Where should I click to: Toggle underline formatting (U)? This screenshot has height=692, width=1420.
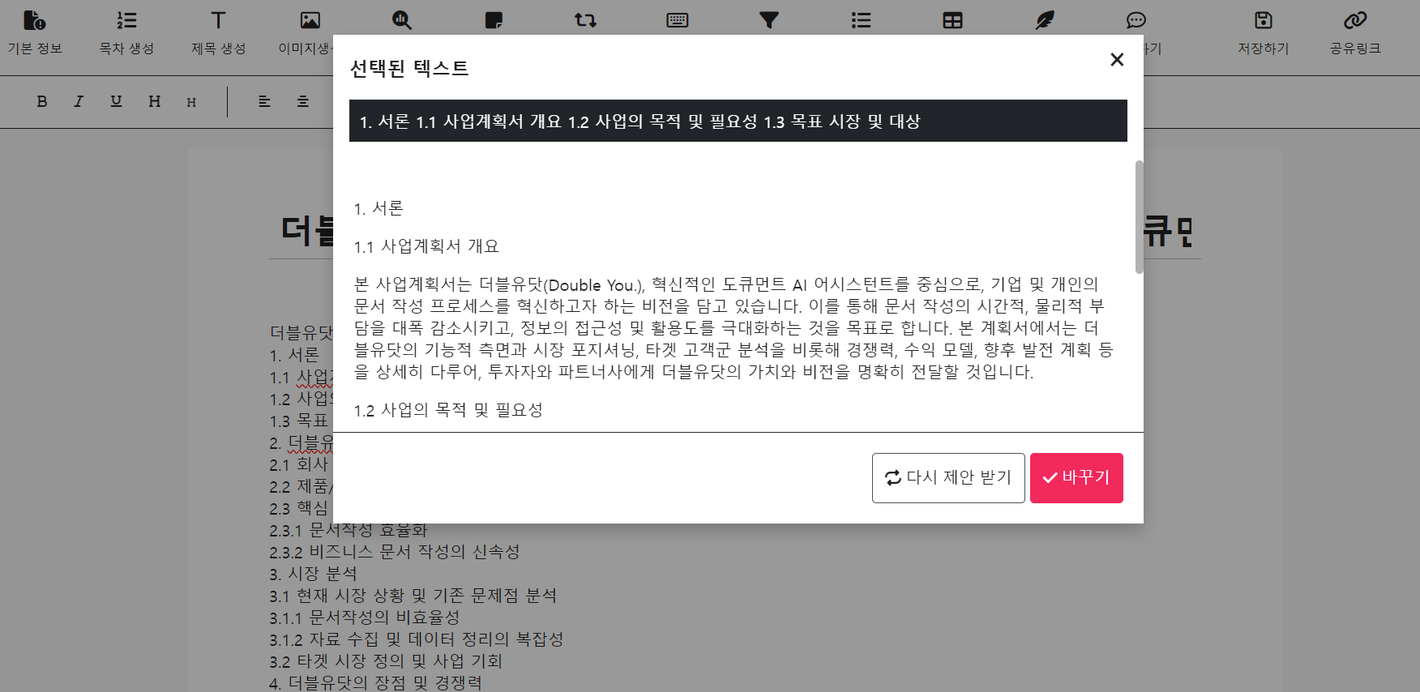click(116, 101)
